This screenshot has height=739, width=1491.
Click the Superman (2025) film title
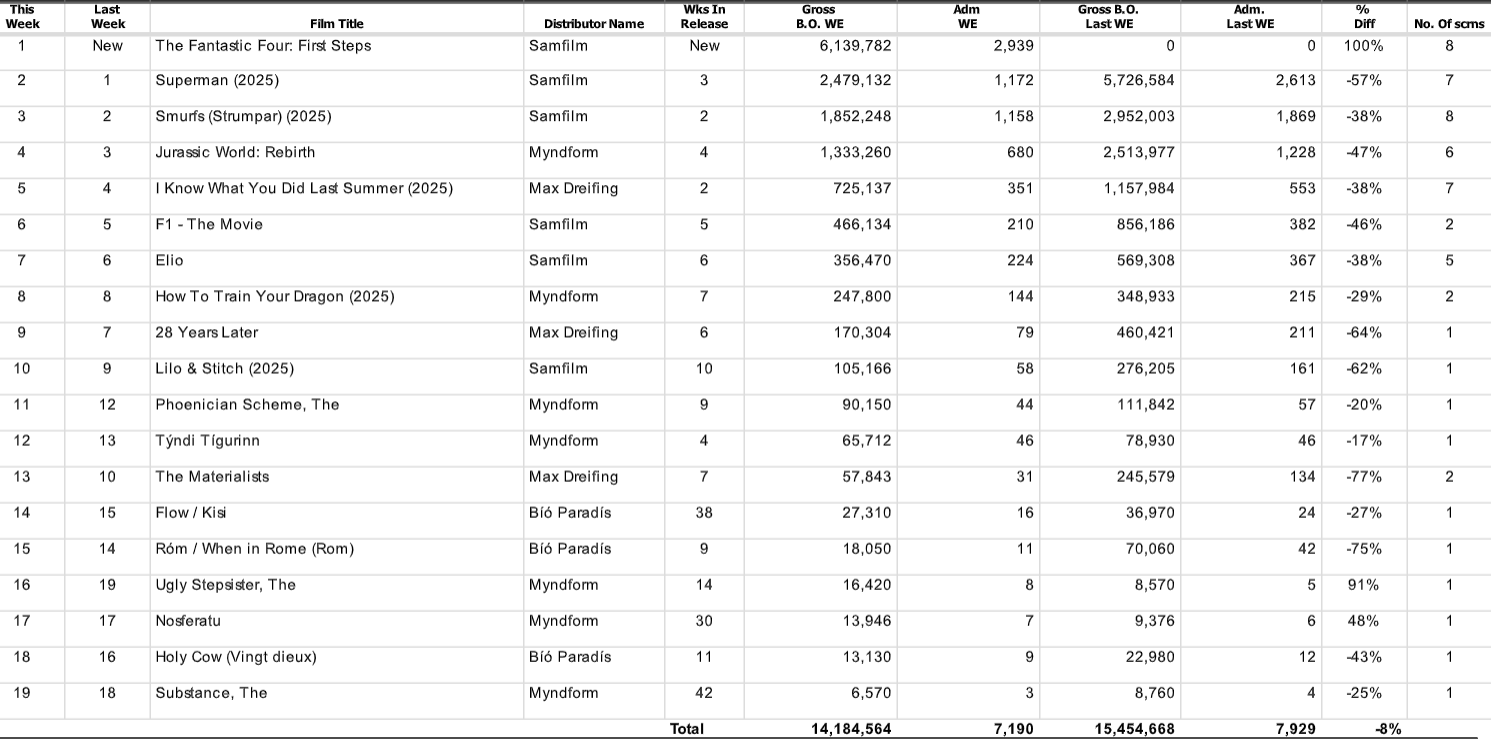click(x=217, y=80)
